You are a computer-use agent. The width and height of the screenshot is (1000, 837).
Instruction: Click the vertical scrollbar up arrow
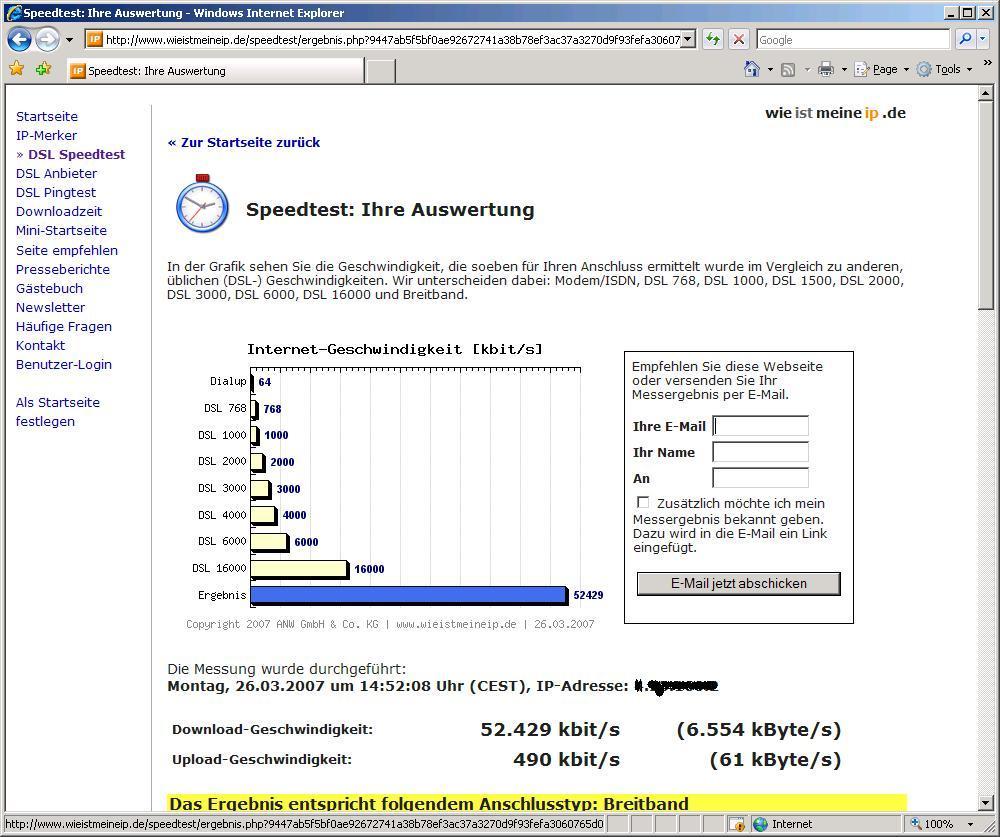pos(985,94)
